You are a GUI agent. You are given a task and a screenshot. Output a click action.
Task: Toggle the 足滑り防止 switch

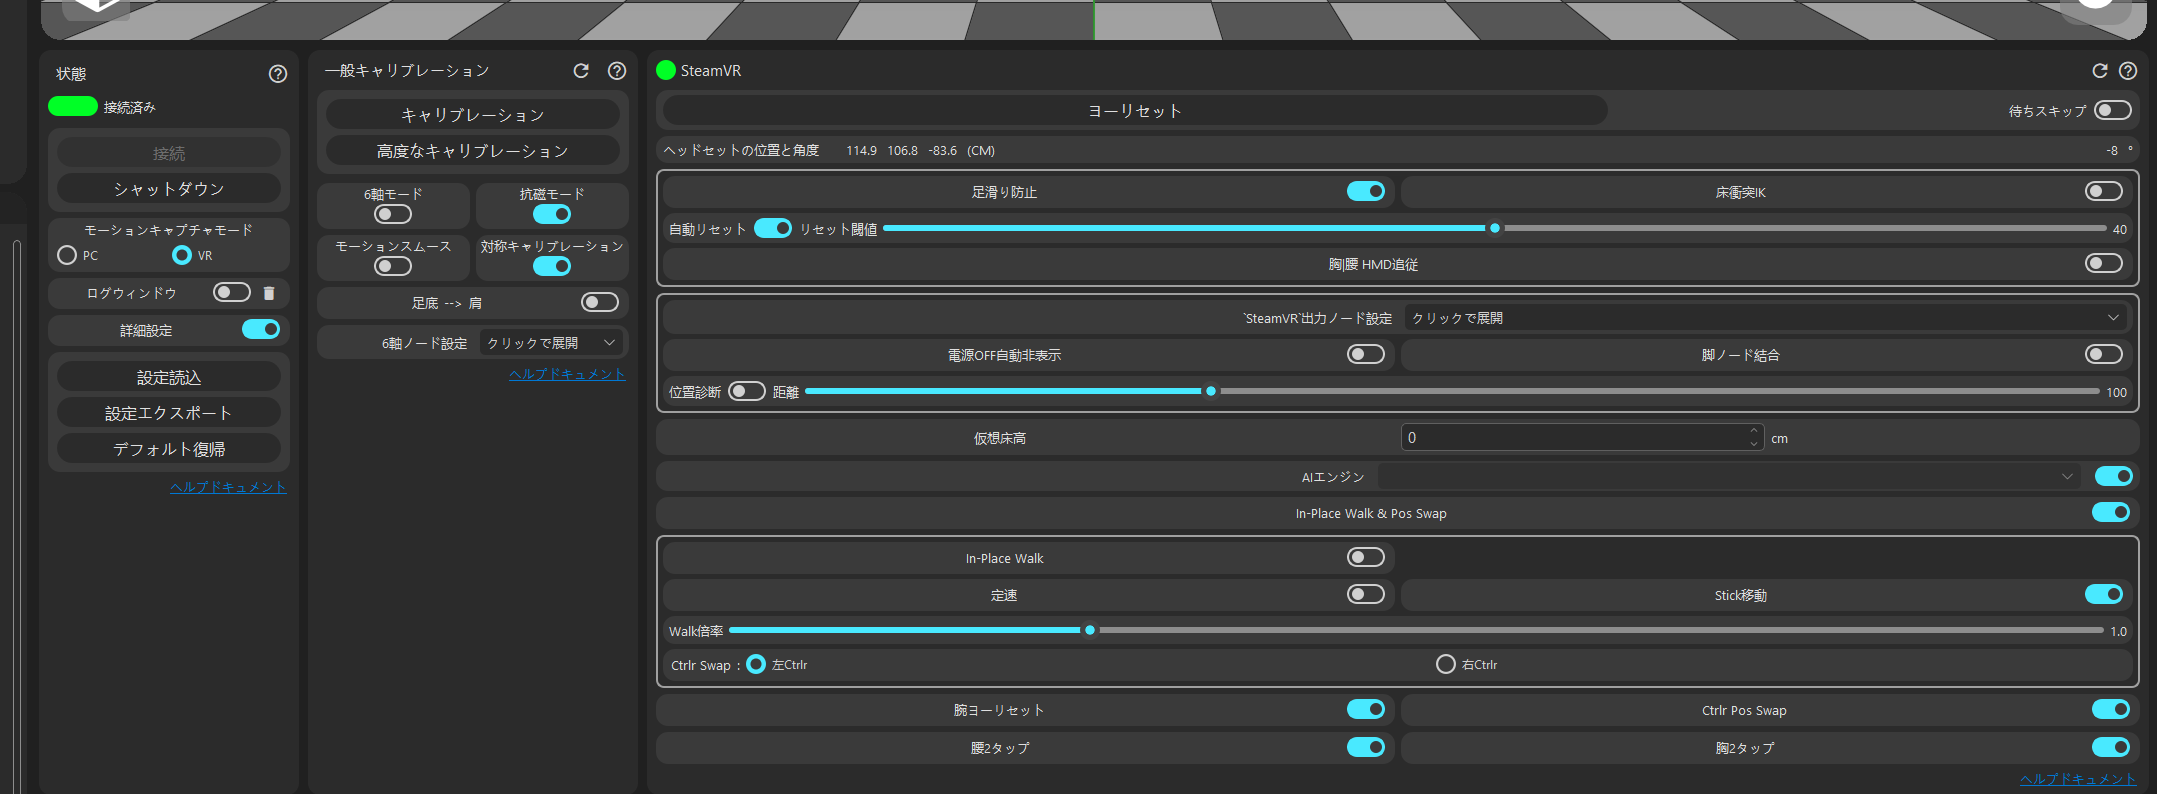click(x=1365, y=191)
